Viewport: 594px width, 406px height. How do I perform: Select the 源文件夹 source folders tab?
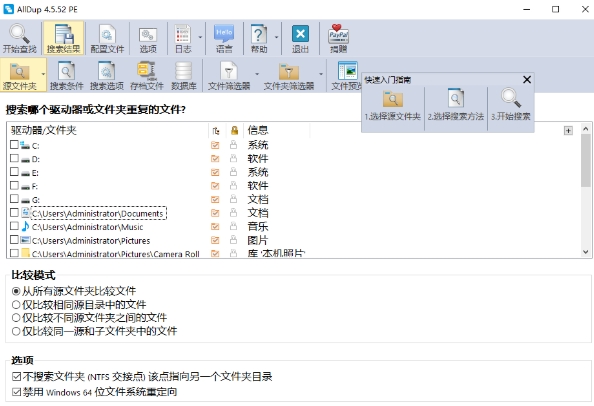point(20,75)
